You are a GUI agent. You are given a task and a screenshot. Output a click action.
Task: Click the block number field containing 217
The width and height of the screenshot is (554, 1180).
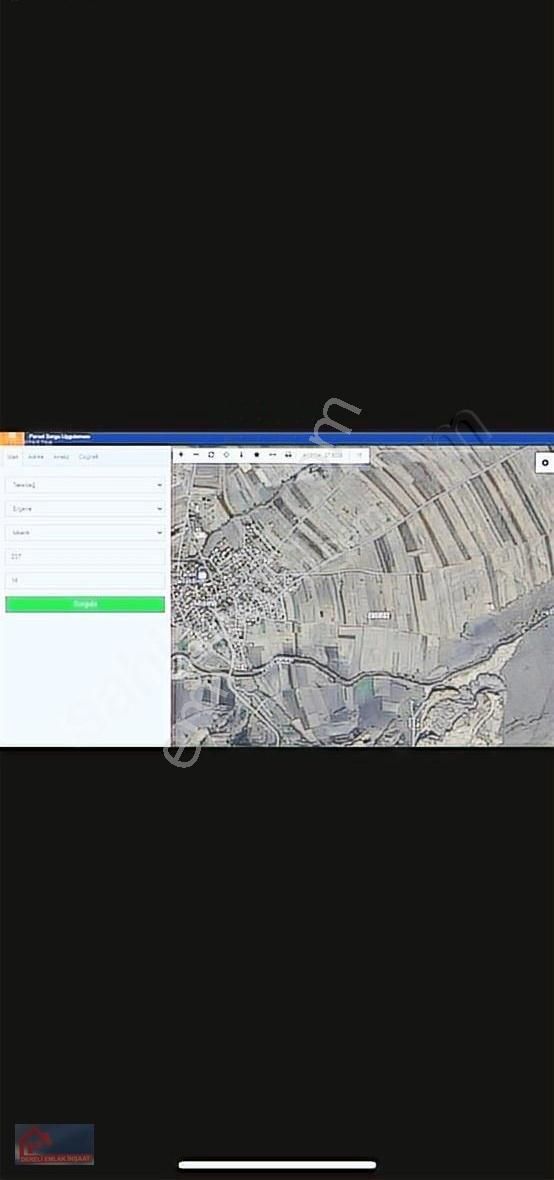coord(85,557)
